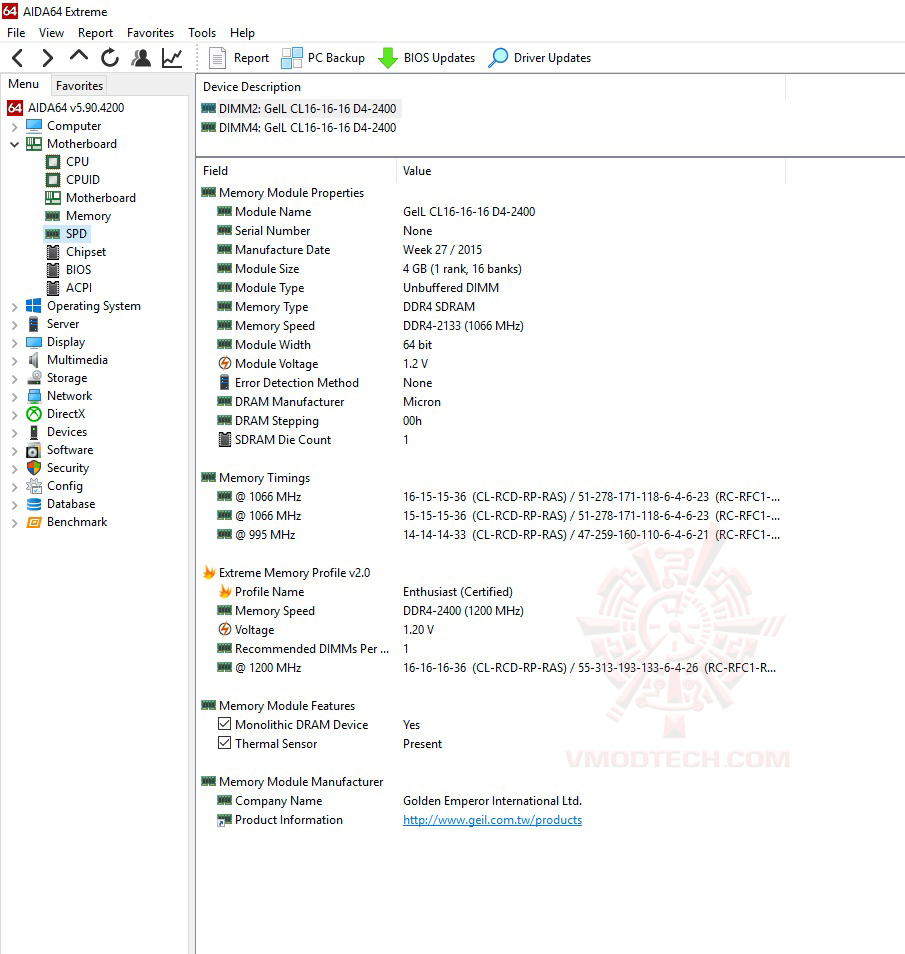Expand the Network node
The width and height of the screenshot is (905, 954).
click(15, 397)
